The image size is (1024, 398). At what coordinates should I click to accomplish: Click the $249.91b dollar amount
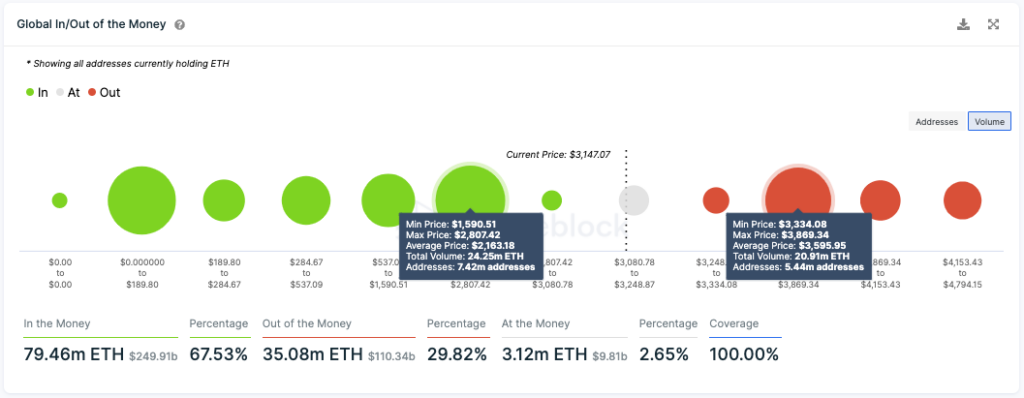(x=153, y=356)
